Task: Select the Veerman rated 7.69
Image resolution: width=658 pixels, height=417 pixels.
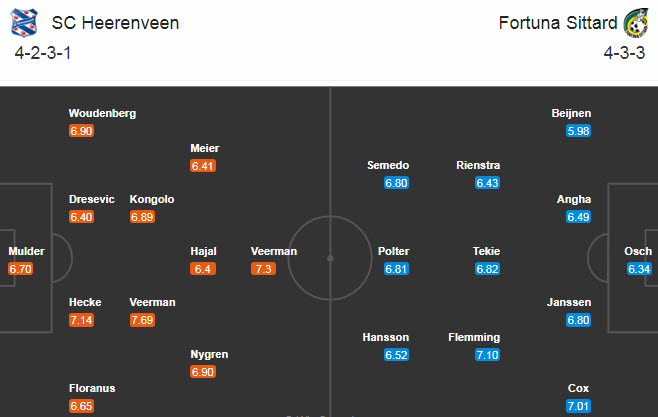Action: pos(152,302)
